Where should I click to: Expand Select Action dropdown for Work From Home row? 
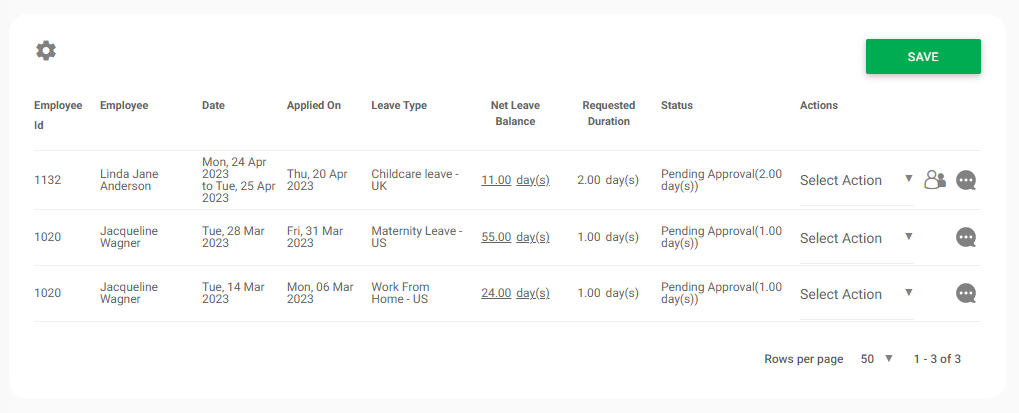click(x=856, y=294)
